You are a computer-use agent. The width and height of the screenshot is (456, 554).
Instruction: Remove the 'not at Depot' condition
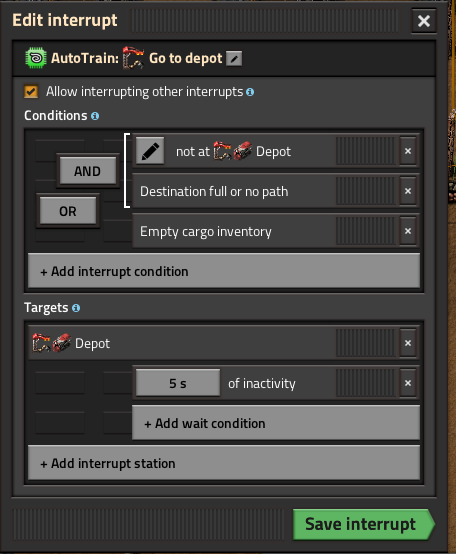(408, 151)
